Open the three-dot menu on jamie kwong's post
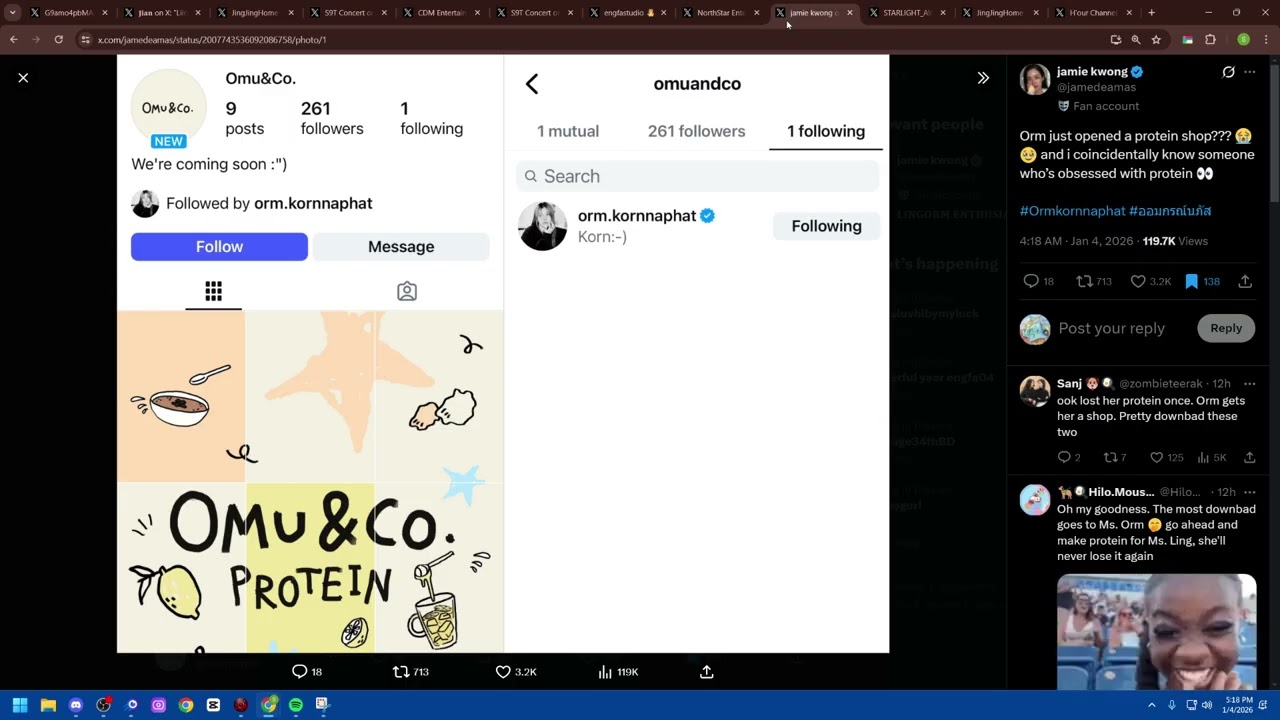 1249,72
